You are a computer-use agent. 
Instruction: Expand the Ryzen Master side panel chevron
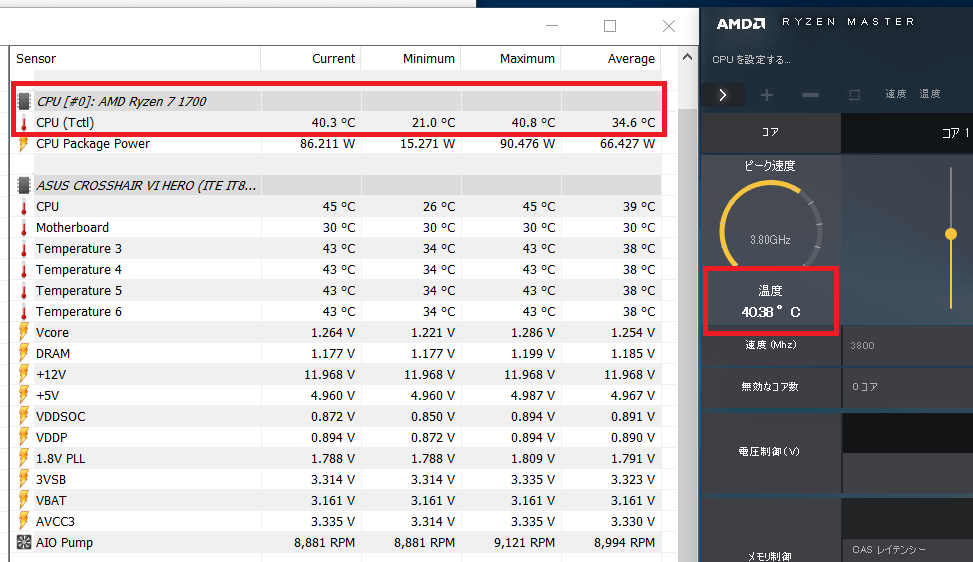[x=722, y=95]
